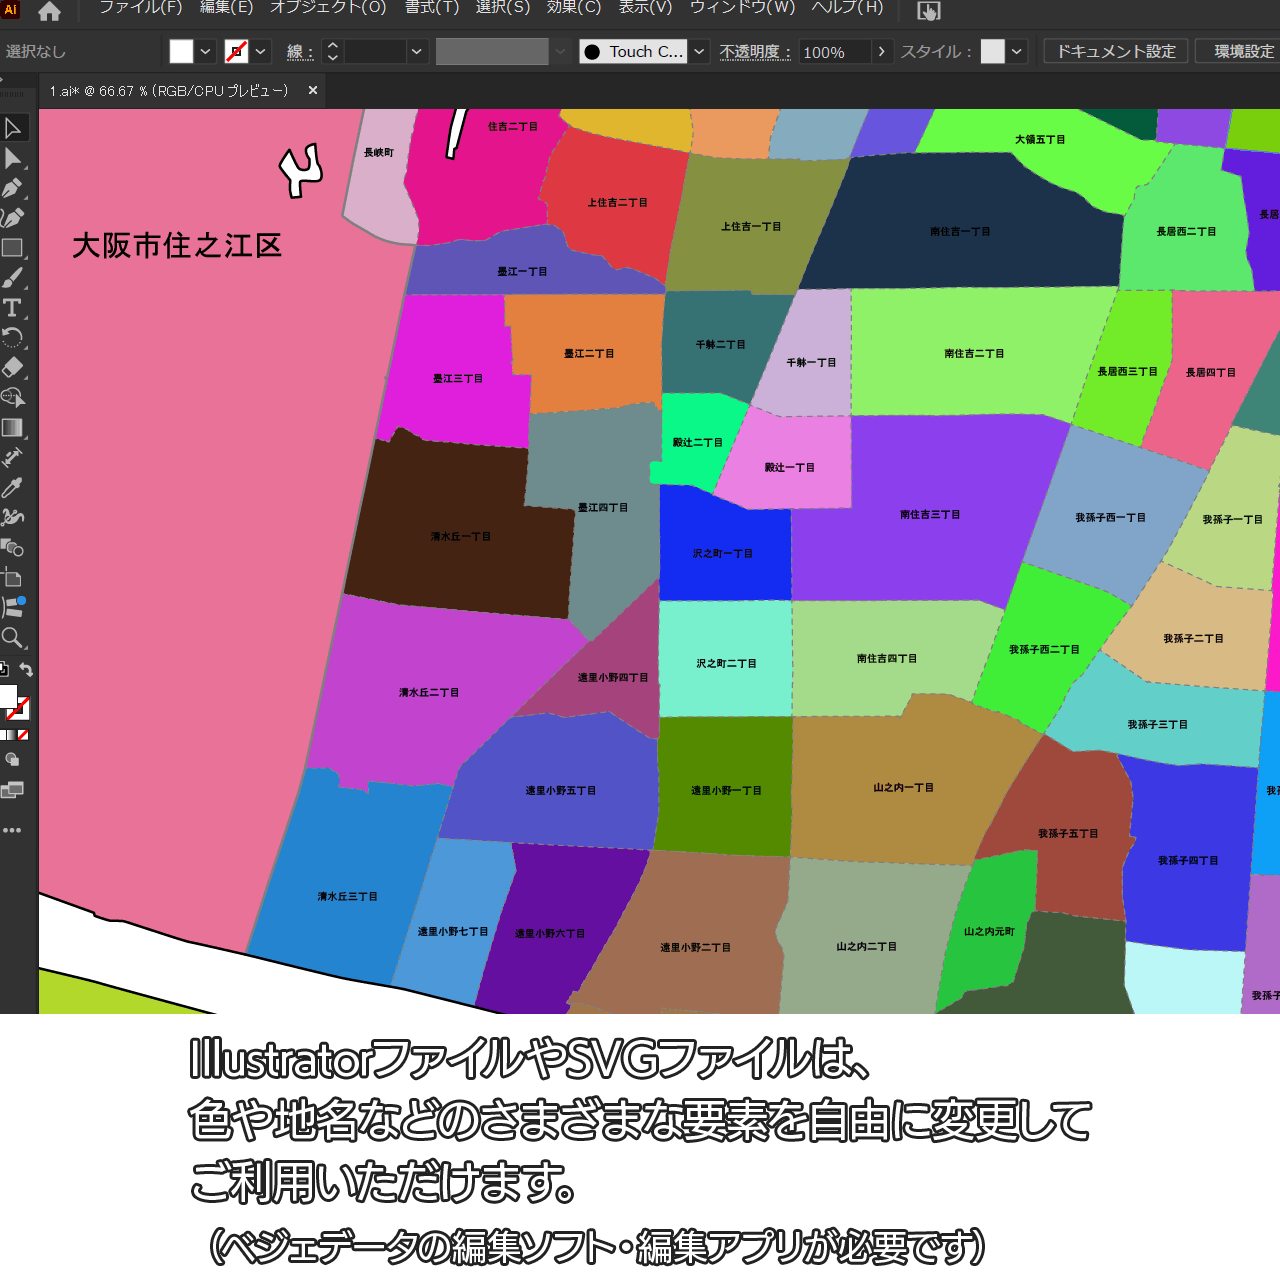The height and width of the screenshot is (1280, 1280).
Task: Reset to default fill and stroke
Action: [4, 670]
